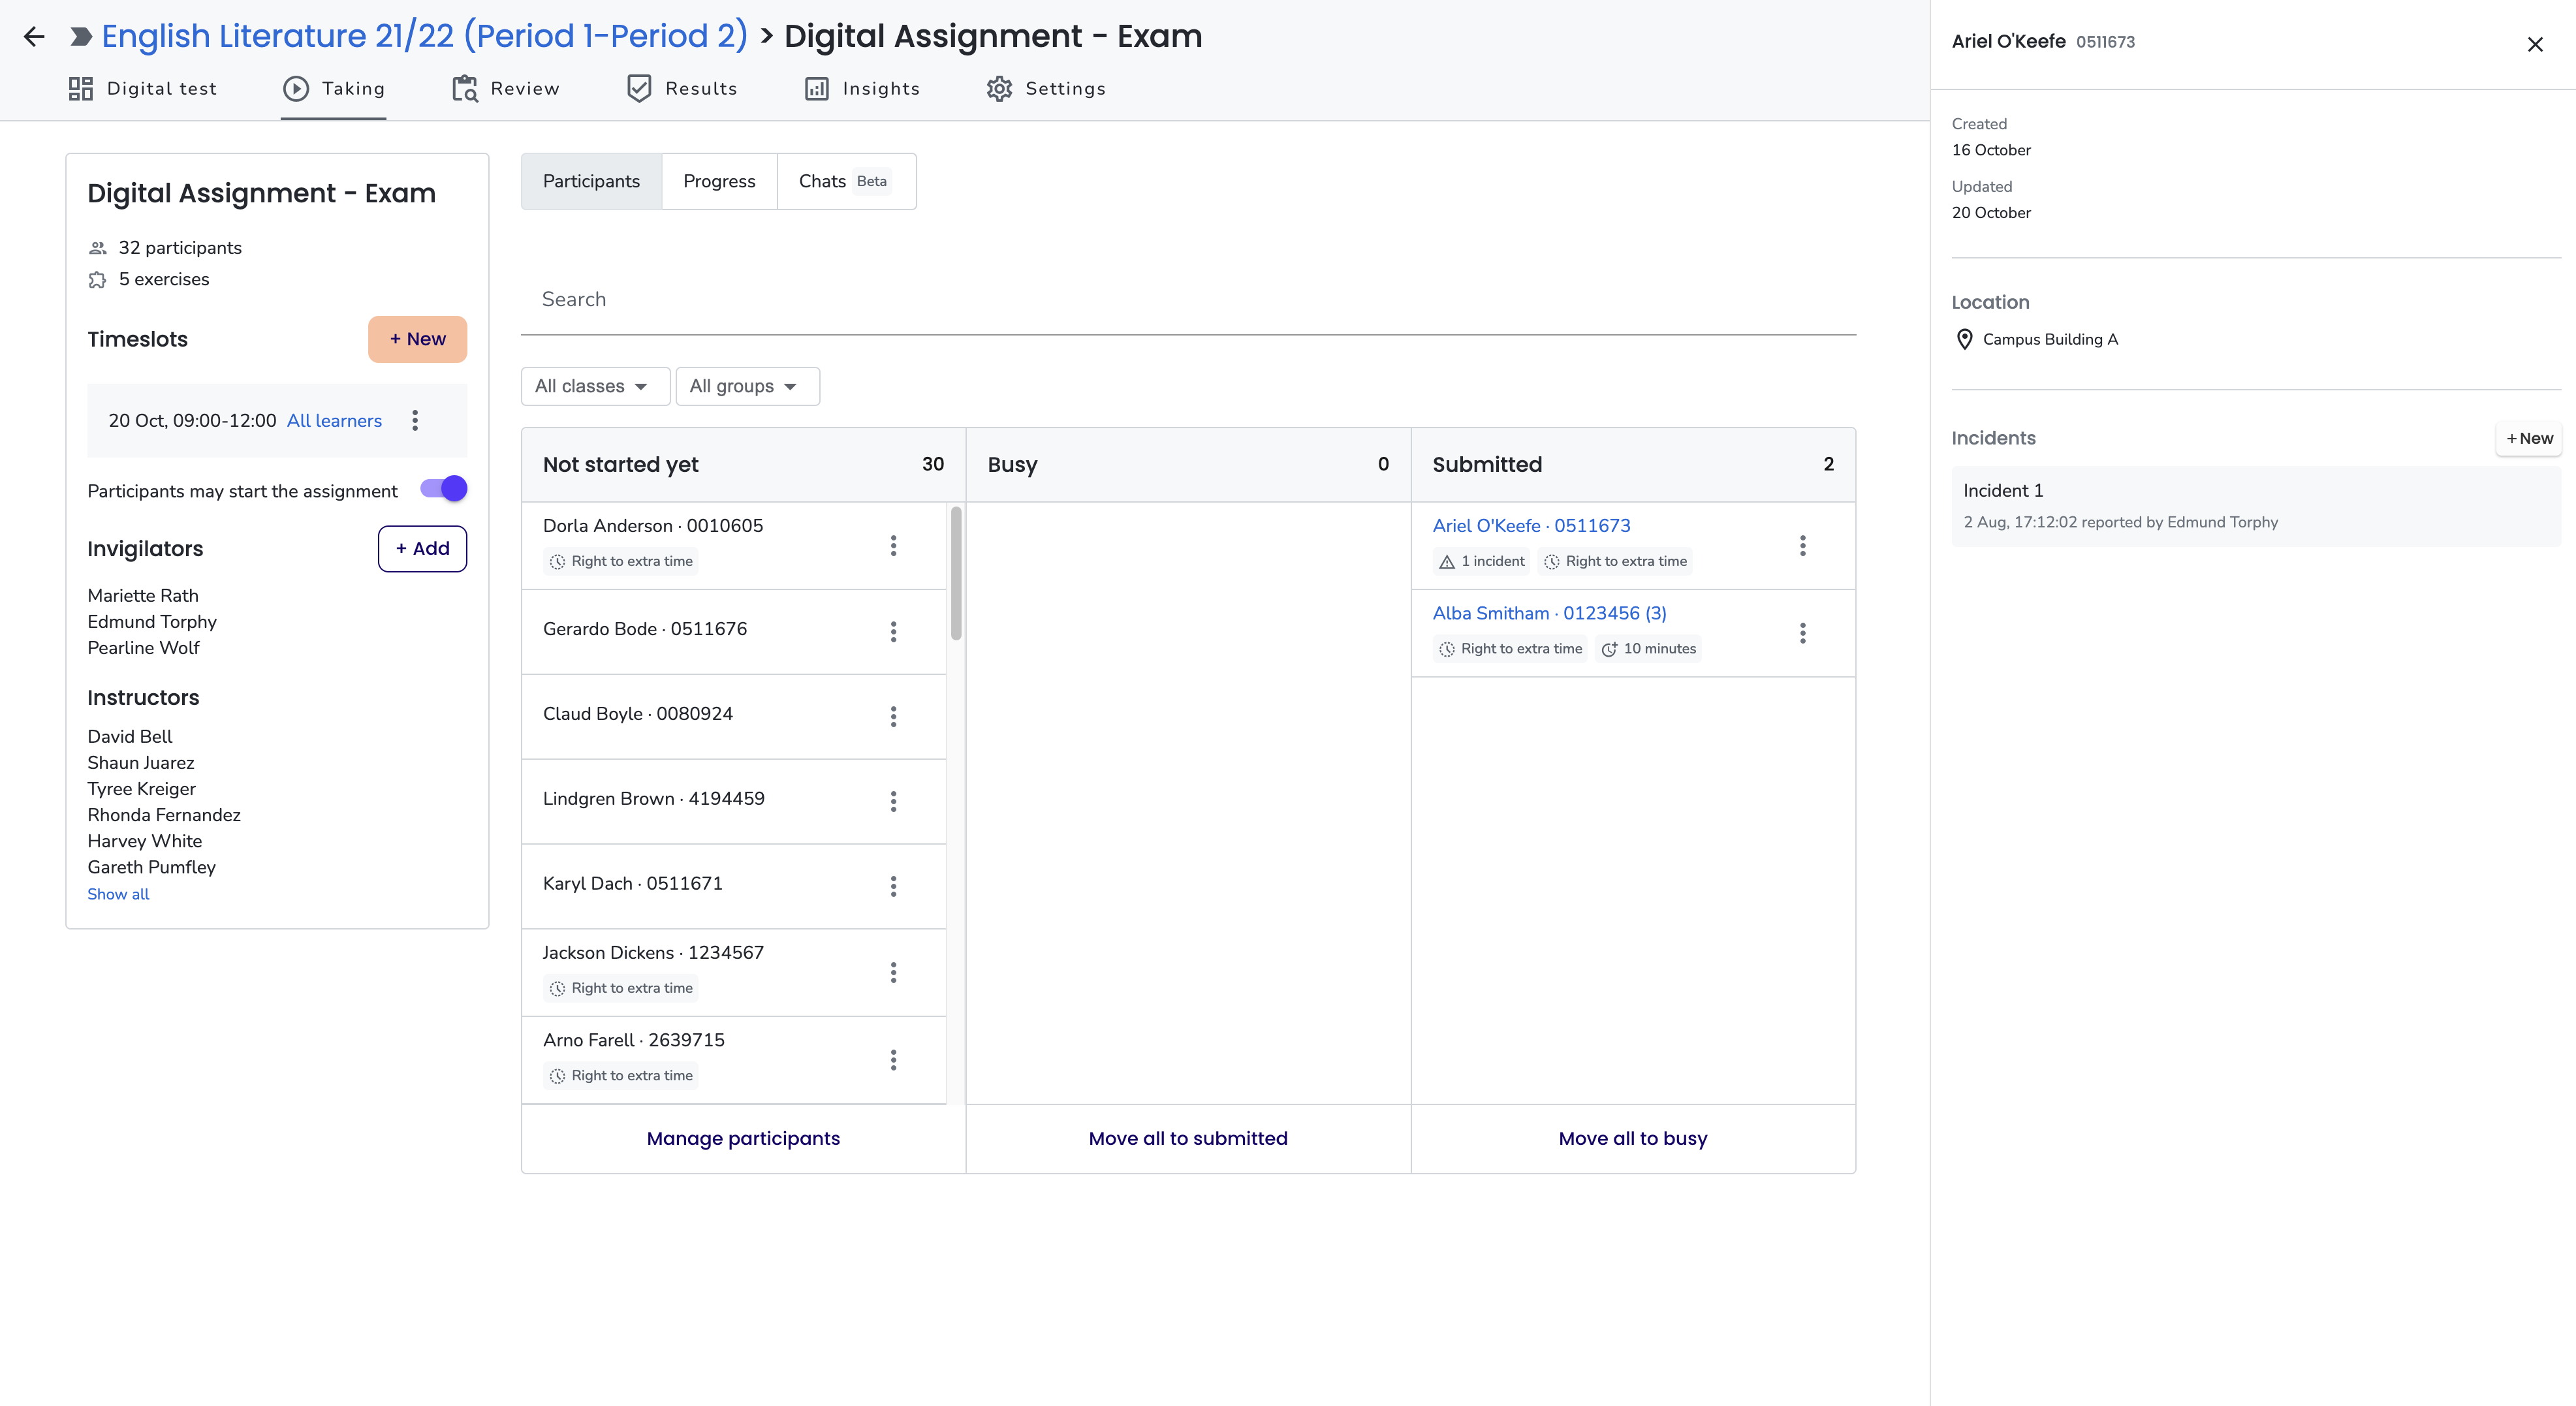
Task: Expand the All groups dropdown
Action: coord(747,387)
